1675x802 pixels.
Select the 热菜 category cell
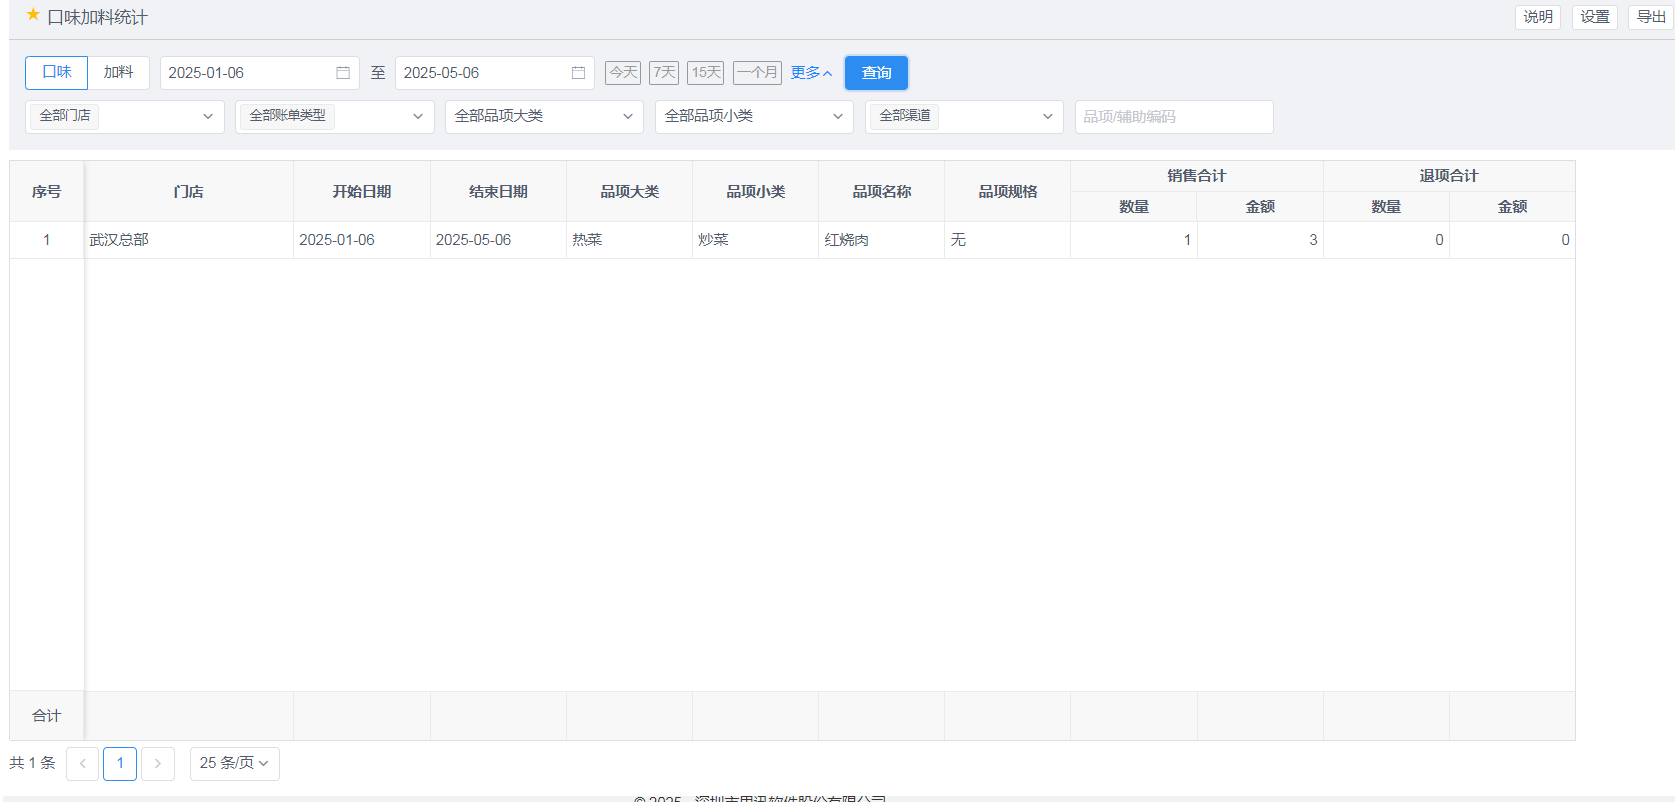click(x=630, y=240)
